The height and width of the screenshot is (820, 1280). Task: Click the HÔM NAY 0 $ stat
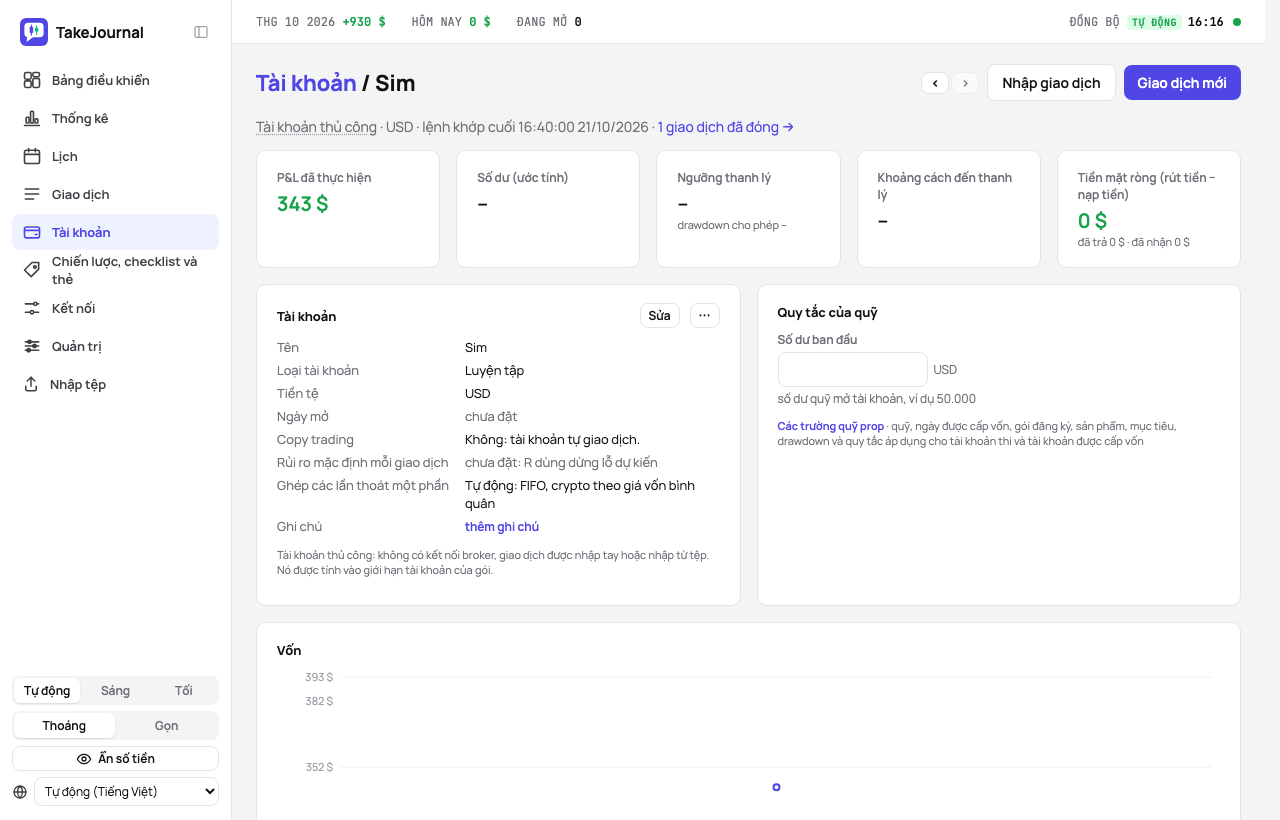pyautogui.click(x=451, y=22)
